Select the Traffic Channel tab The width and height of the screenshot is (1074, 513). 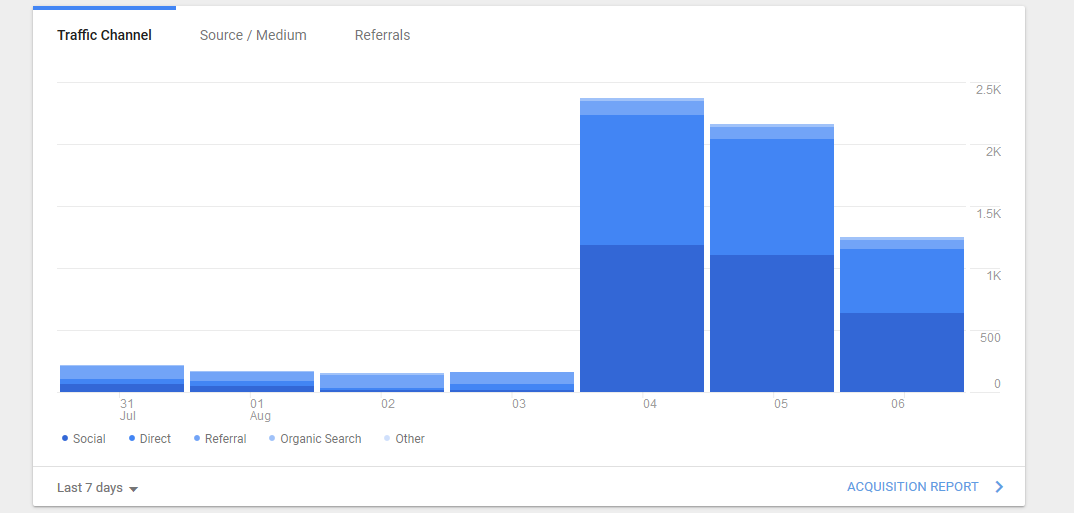[x=104, y=35]
